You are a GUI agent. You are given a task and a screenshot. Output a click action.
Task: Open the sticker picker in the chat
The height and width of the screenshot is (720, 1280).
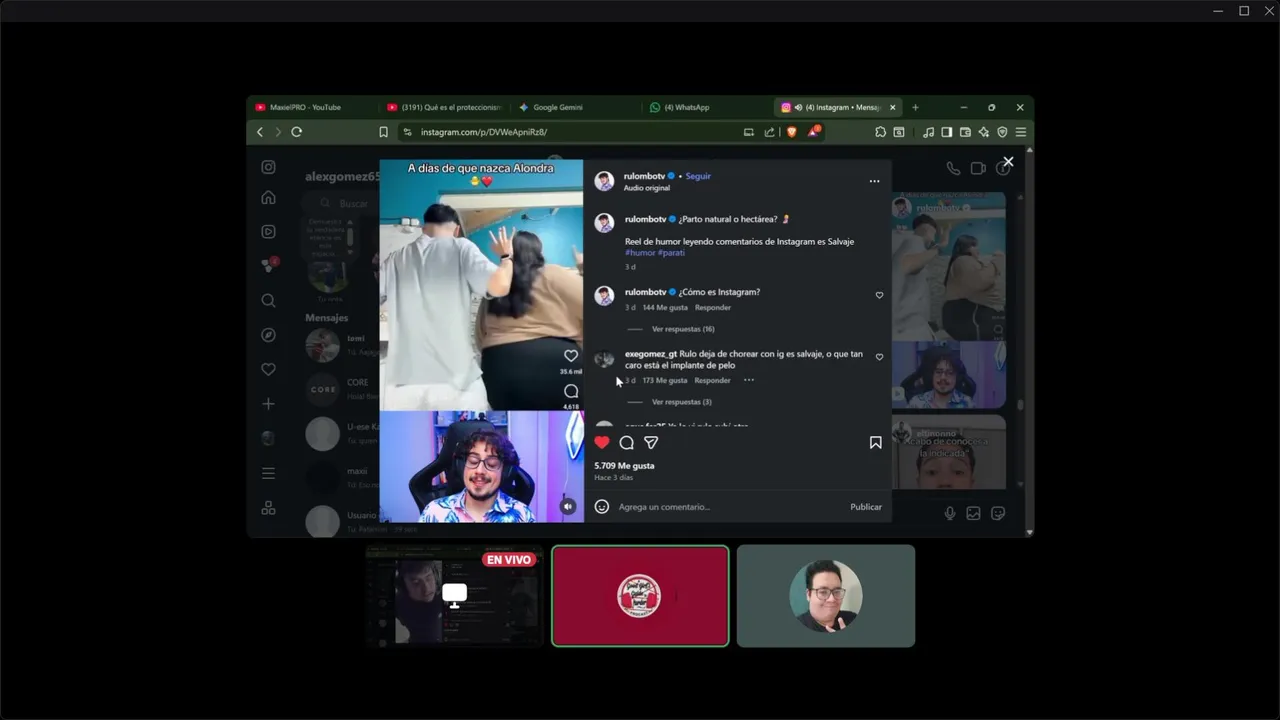[x=997, y=513]
